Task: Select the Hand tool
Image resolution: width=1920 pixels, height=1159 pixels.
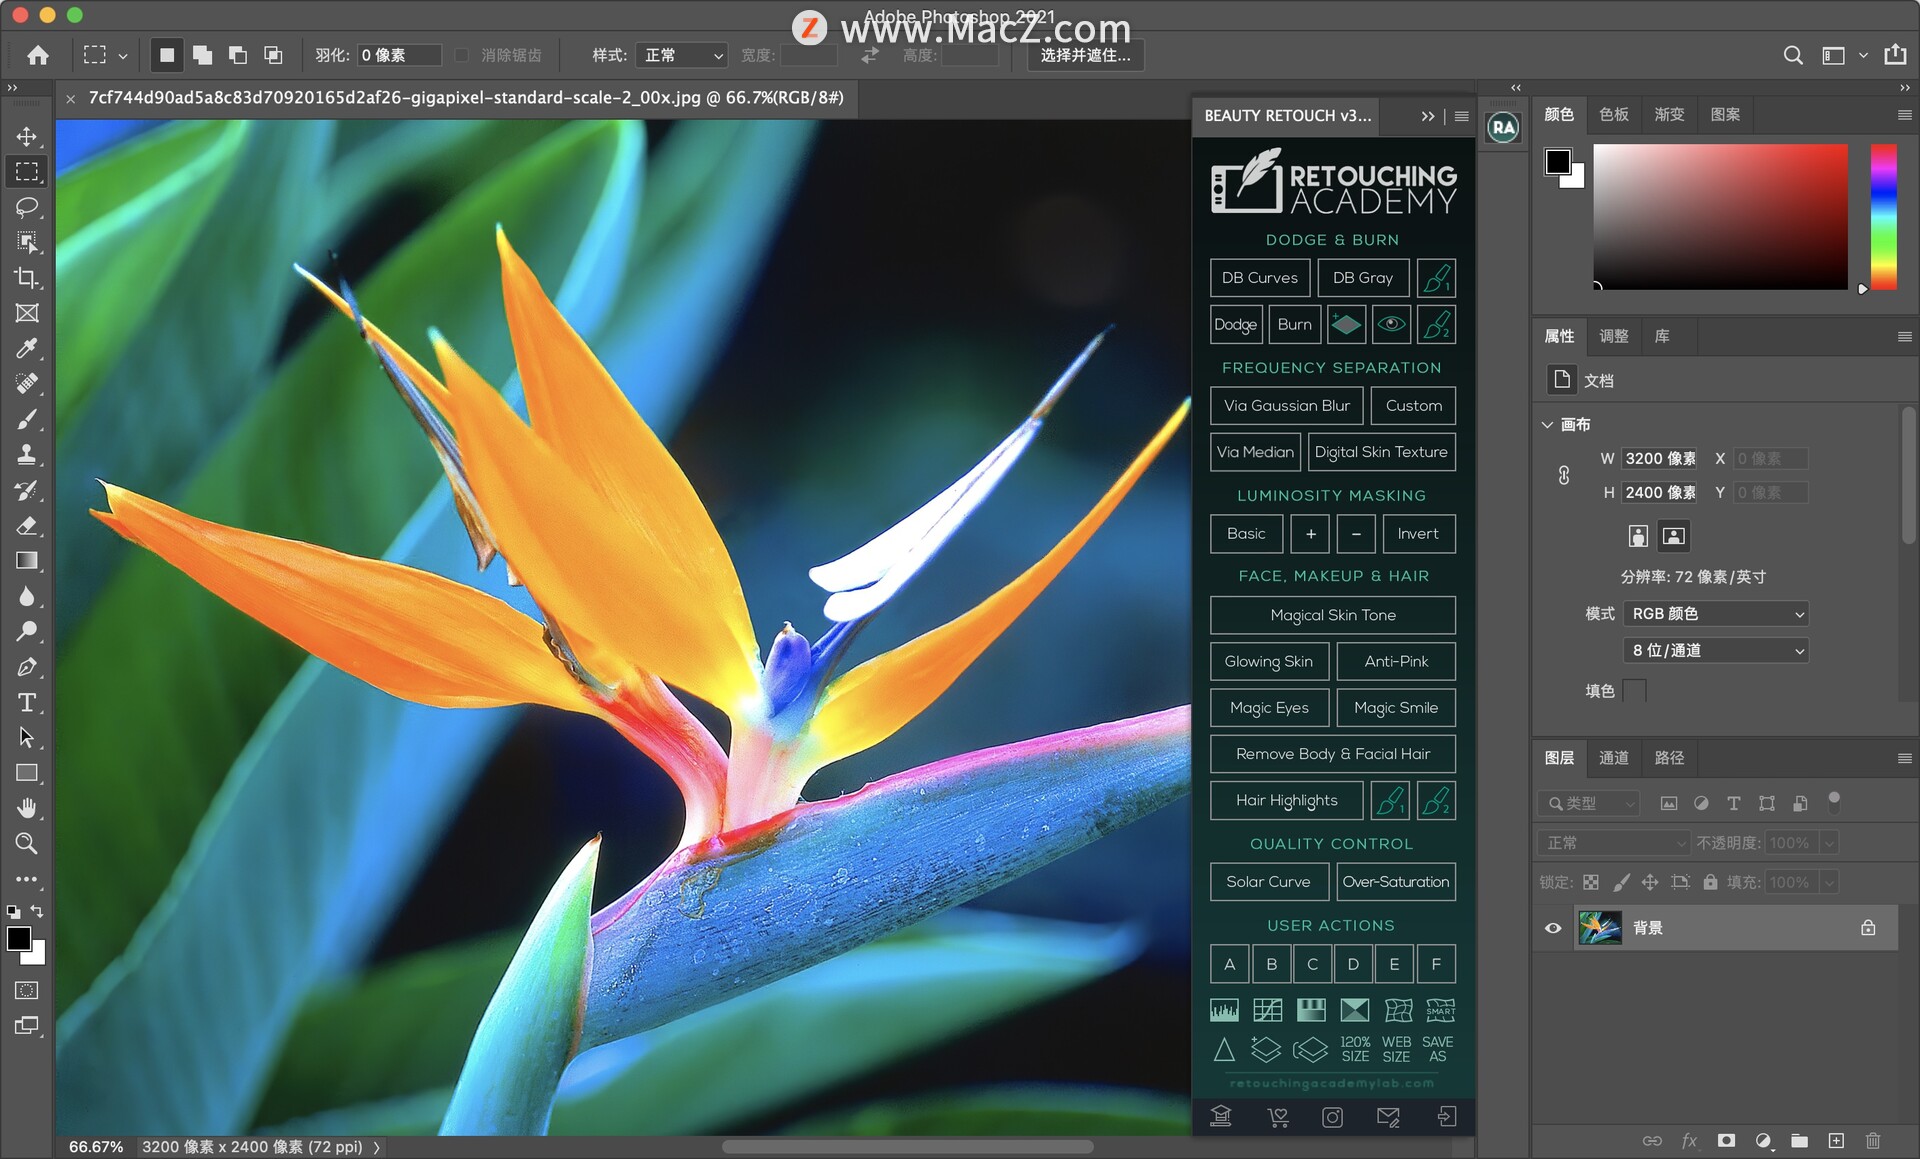Action: 27,808
